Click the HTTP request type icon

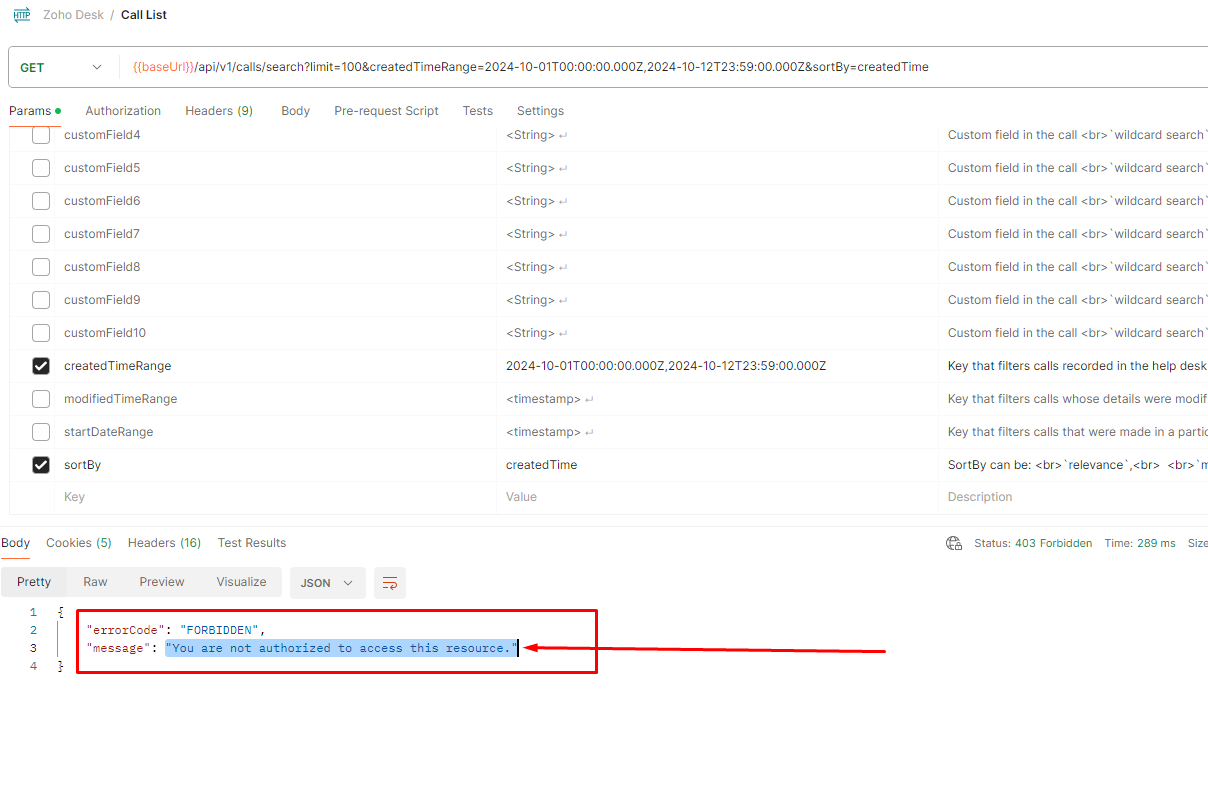point(22,15)
